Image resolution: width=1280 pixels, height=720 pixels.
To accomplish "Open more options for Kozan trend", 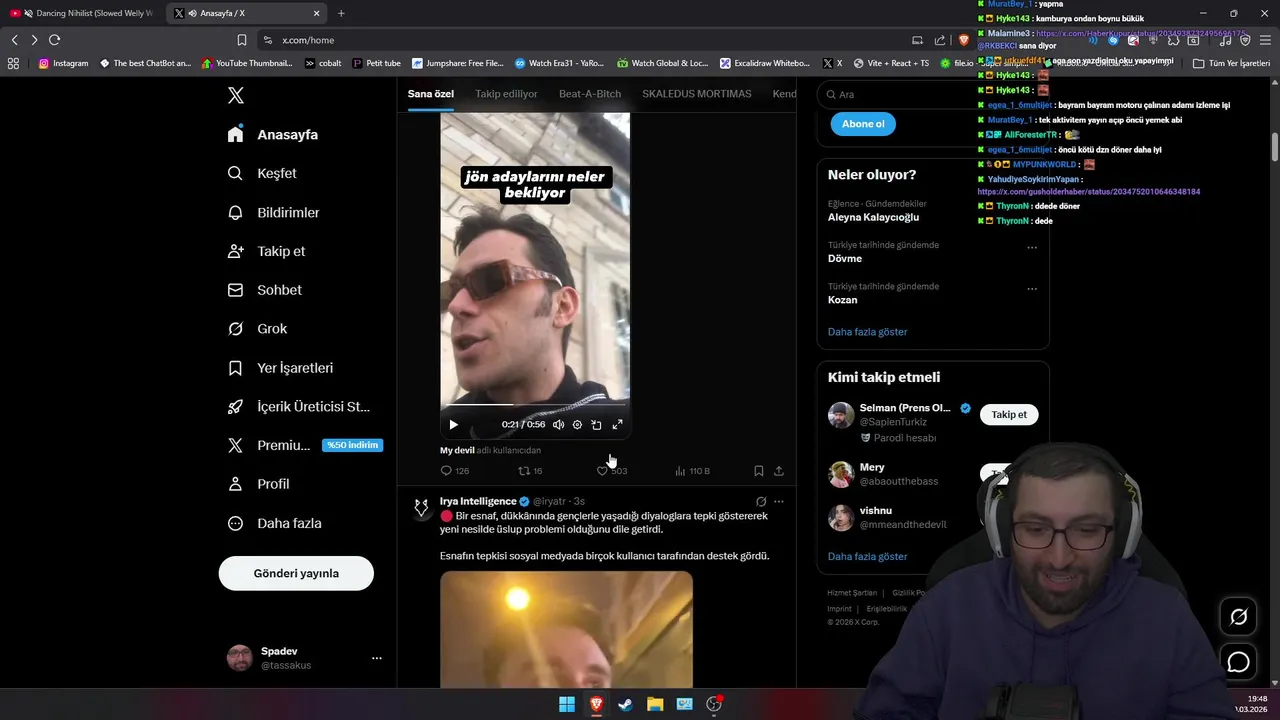I will coord(1032,289).
